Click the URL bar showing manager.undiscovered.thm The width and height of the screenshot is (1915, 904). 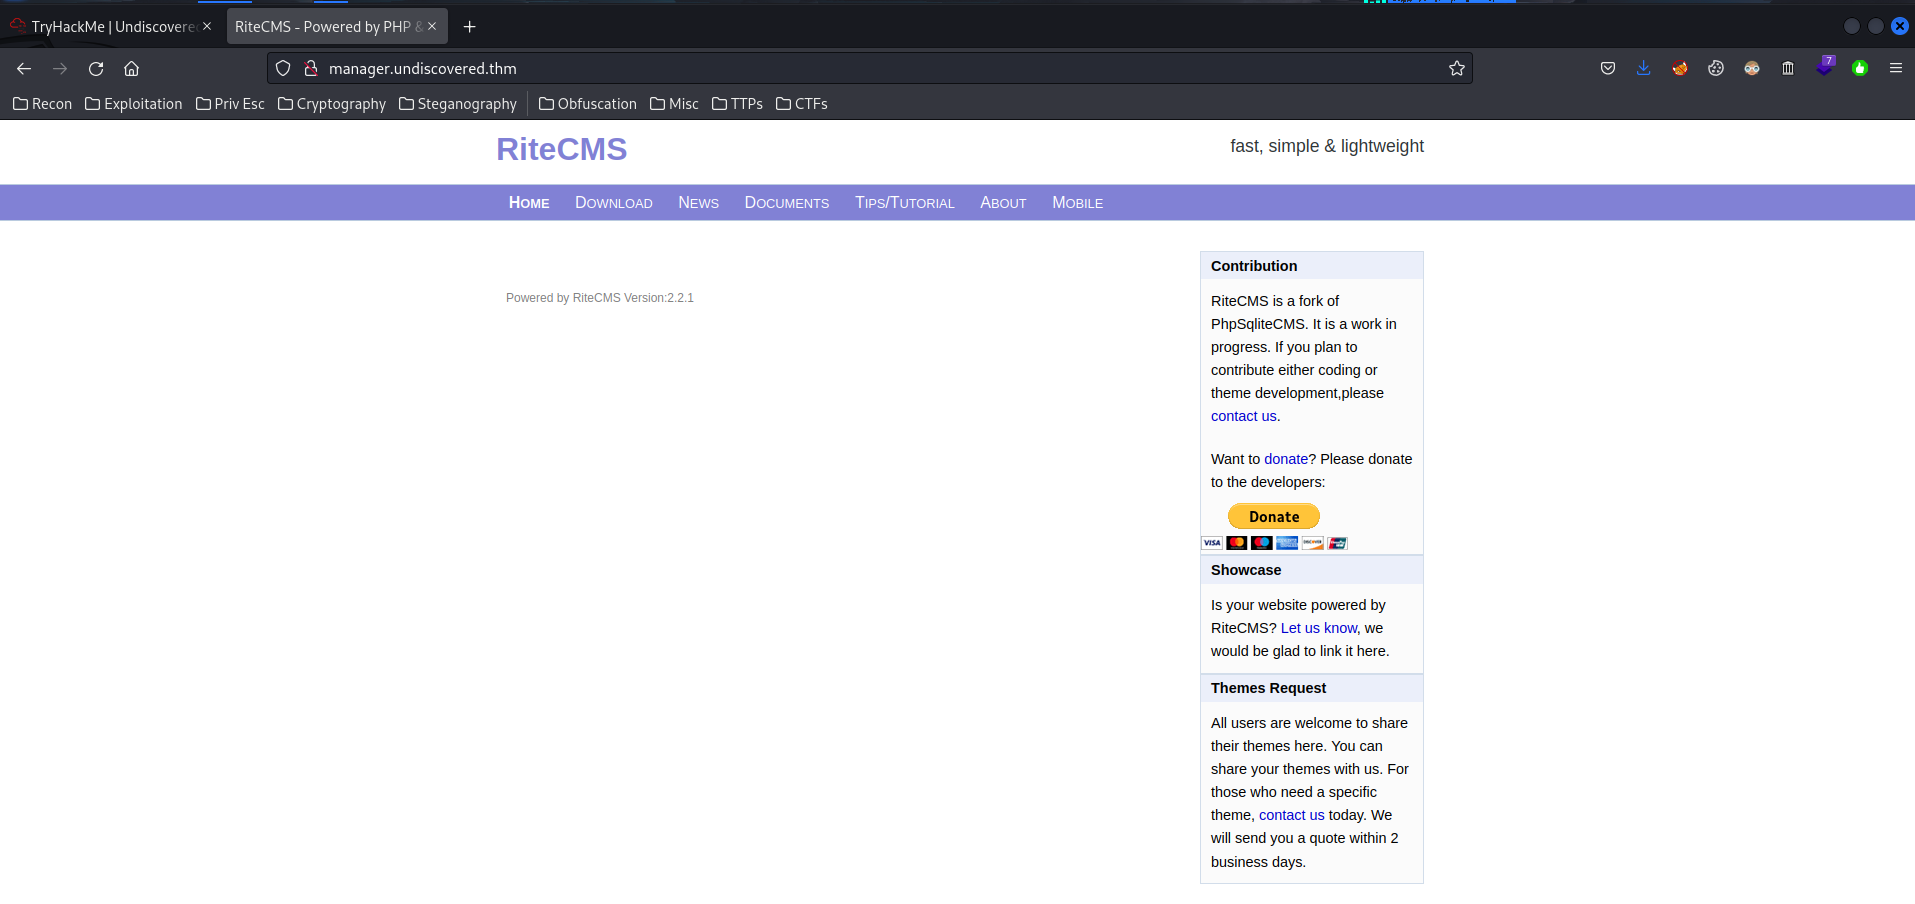pos(870,68)
